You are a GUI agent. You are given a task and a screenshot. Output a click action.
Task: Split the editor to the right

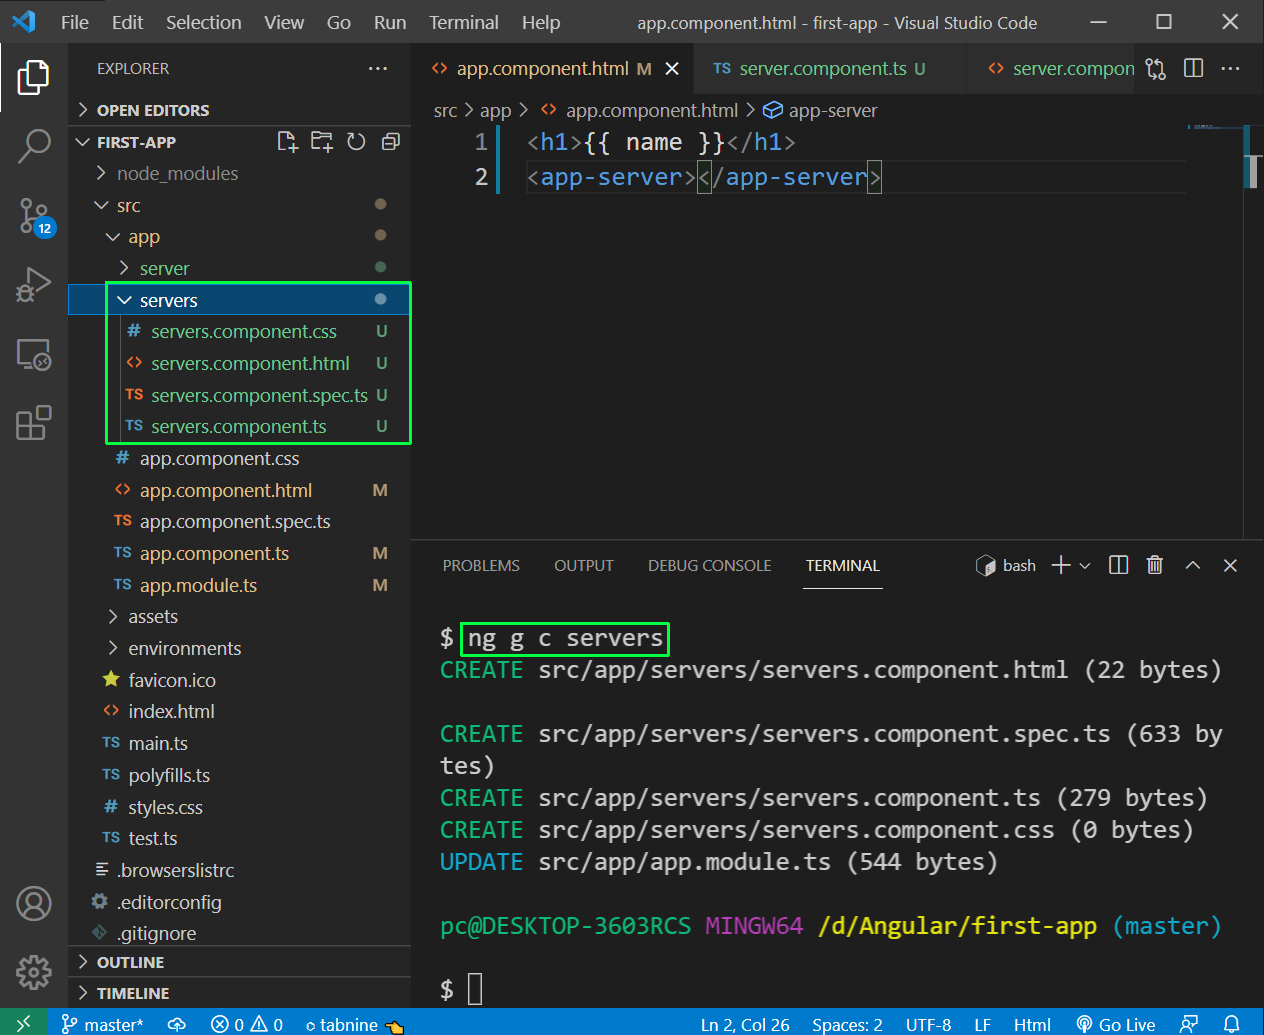(x=1193, y=68)
